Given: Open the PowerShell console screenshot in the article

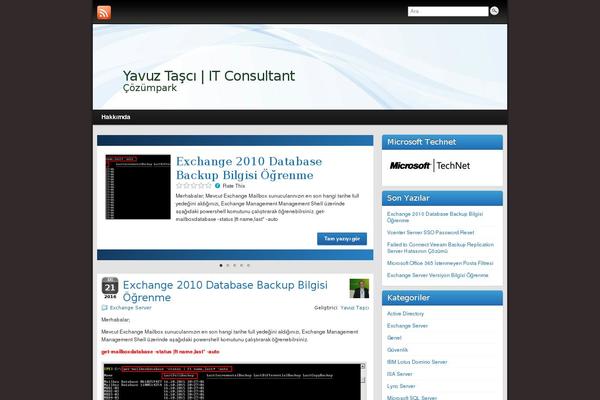Looking at the screenshot, I should (232, 382).
